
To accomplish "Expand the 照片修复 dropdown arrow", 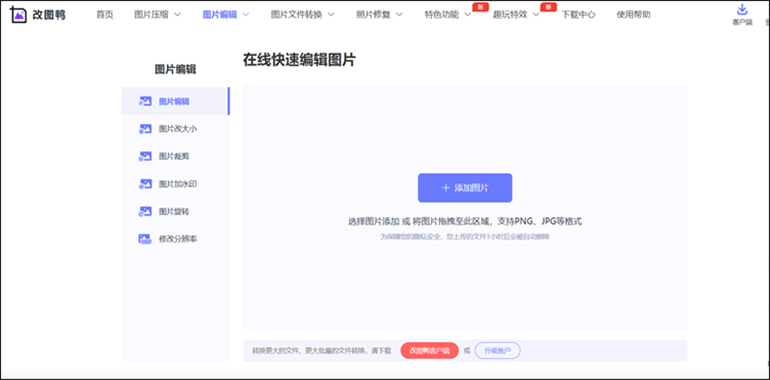I will pos(399,15).
